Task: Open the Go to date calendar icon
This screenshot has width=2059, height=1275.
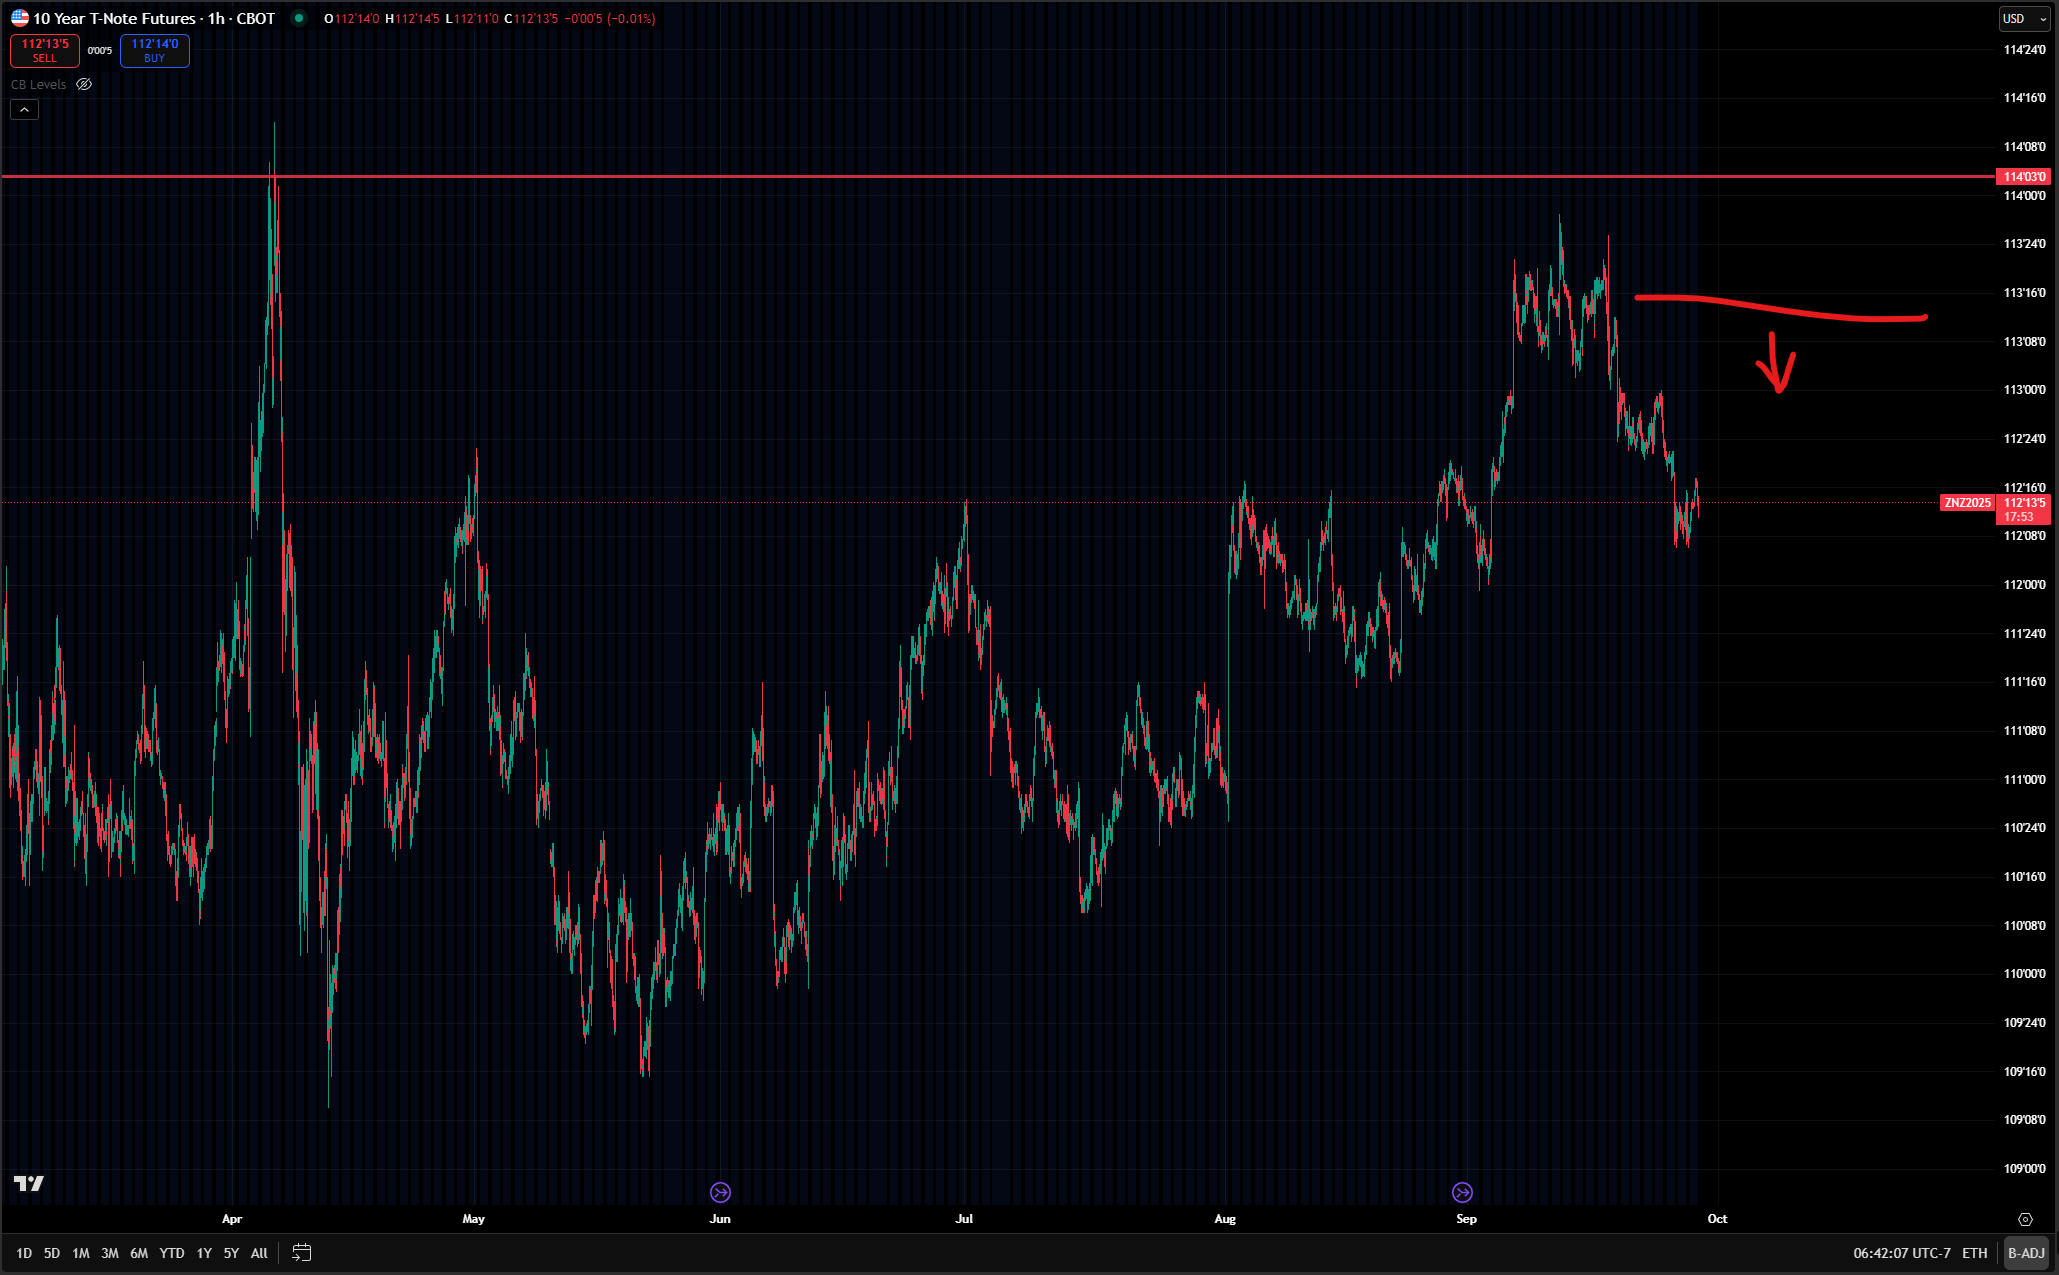Action: pyautogui.click(x=301, y=1253)
